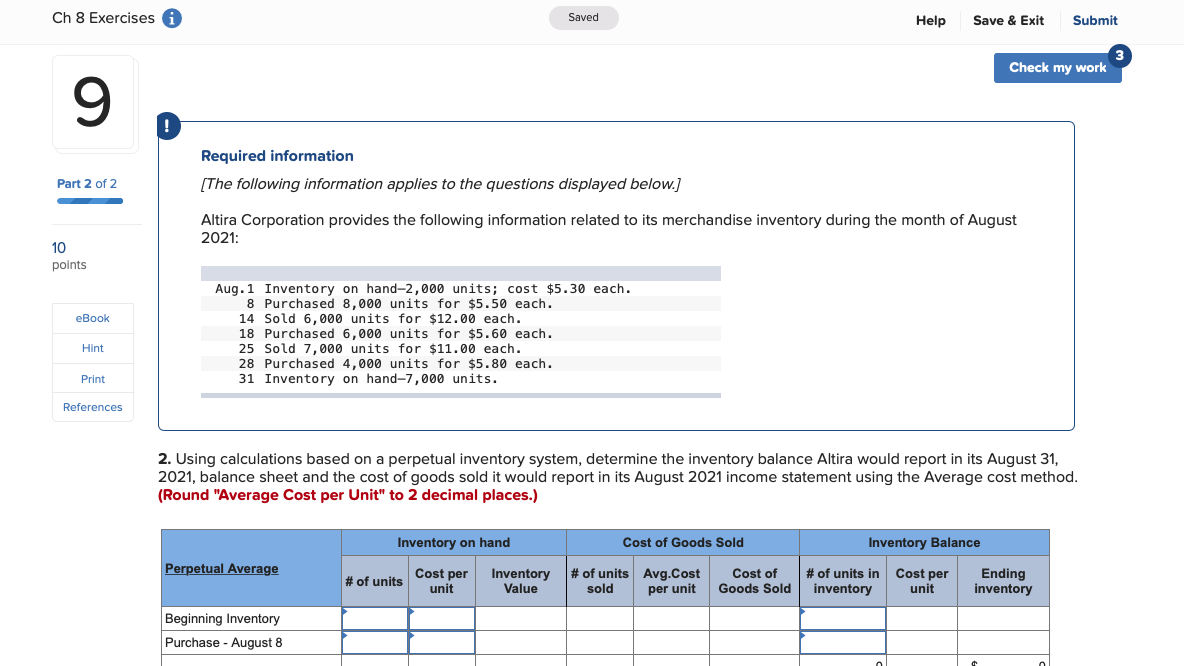Click Purchase August 8 units input field
Screen dimensions: 1184x666
tap(374, 642)
